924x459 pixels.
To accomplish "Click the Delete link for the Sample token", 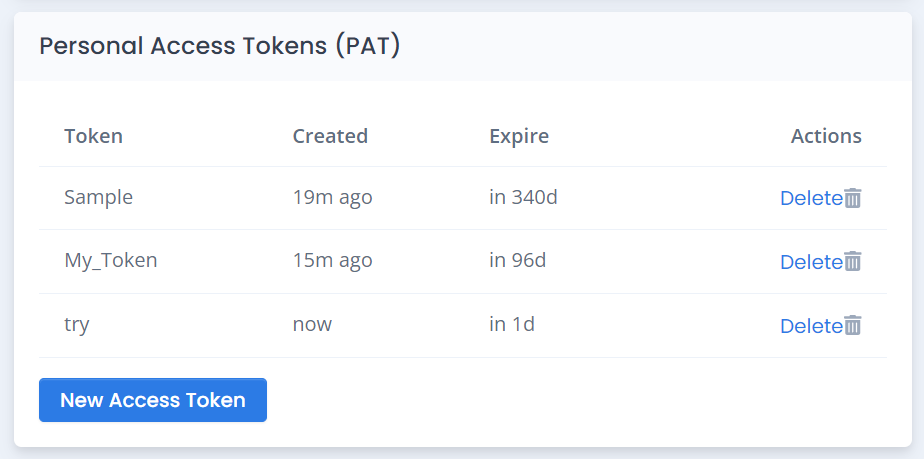I will click(810, 198).
